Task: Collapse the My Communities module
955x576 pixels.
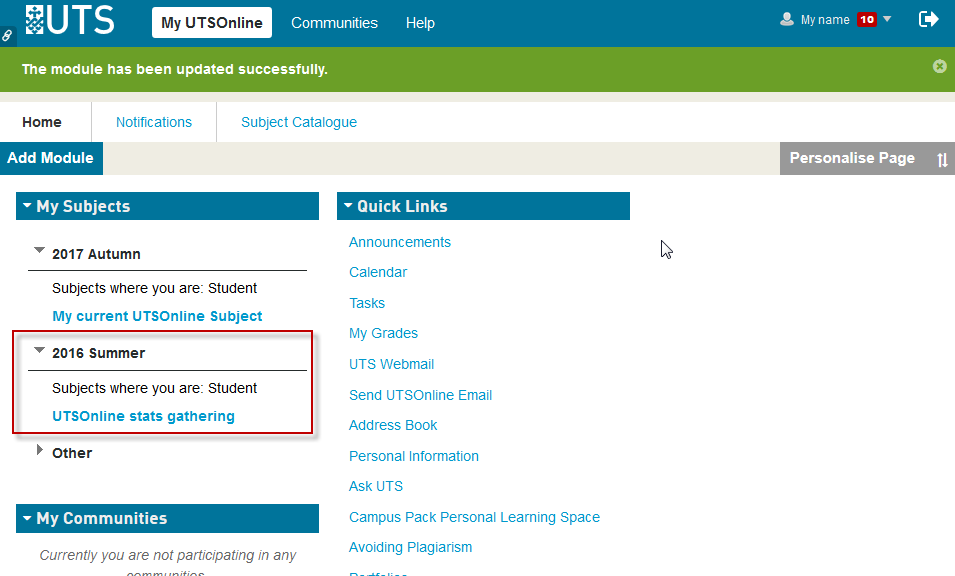Action: click(x=27, y=518)
